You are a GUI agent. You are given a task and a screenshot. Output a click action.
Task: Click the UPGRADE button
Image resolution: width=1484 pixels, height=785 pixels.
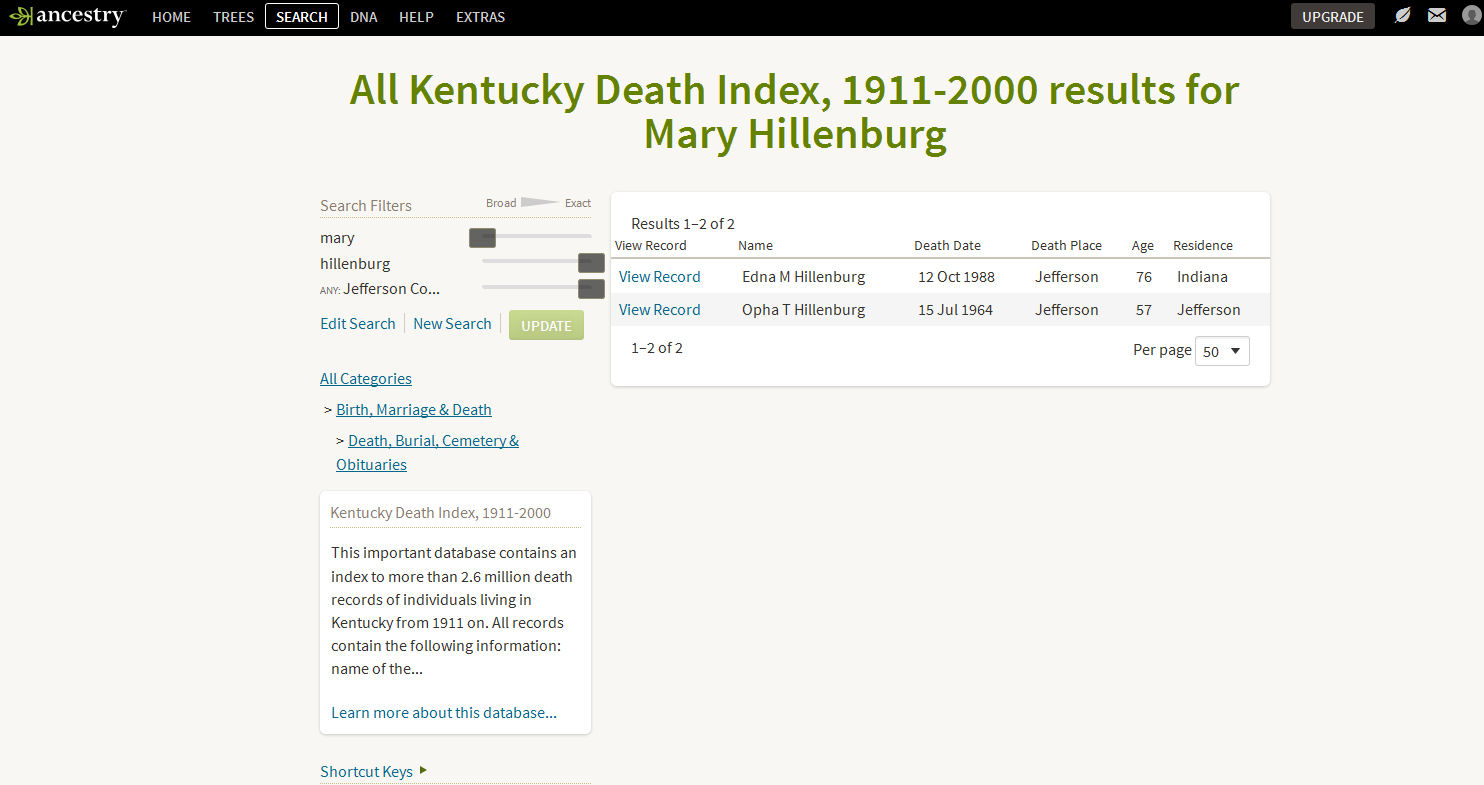point(1332,17)
